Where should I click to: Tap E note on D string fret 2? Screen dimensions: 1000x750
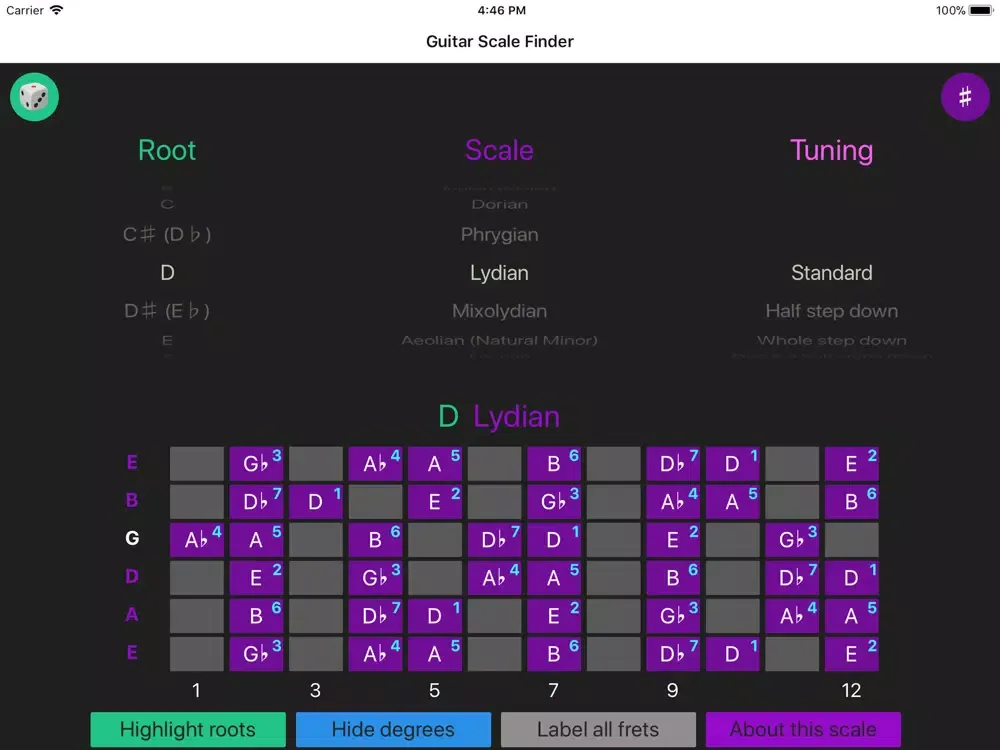(256, 578)
